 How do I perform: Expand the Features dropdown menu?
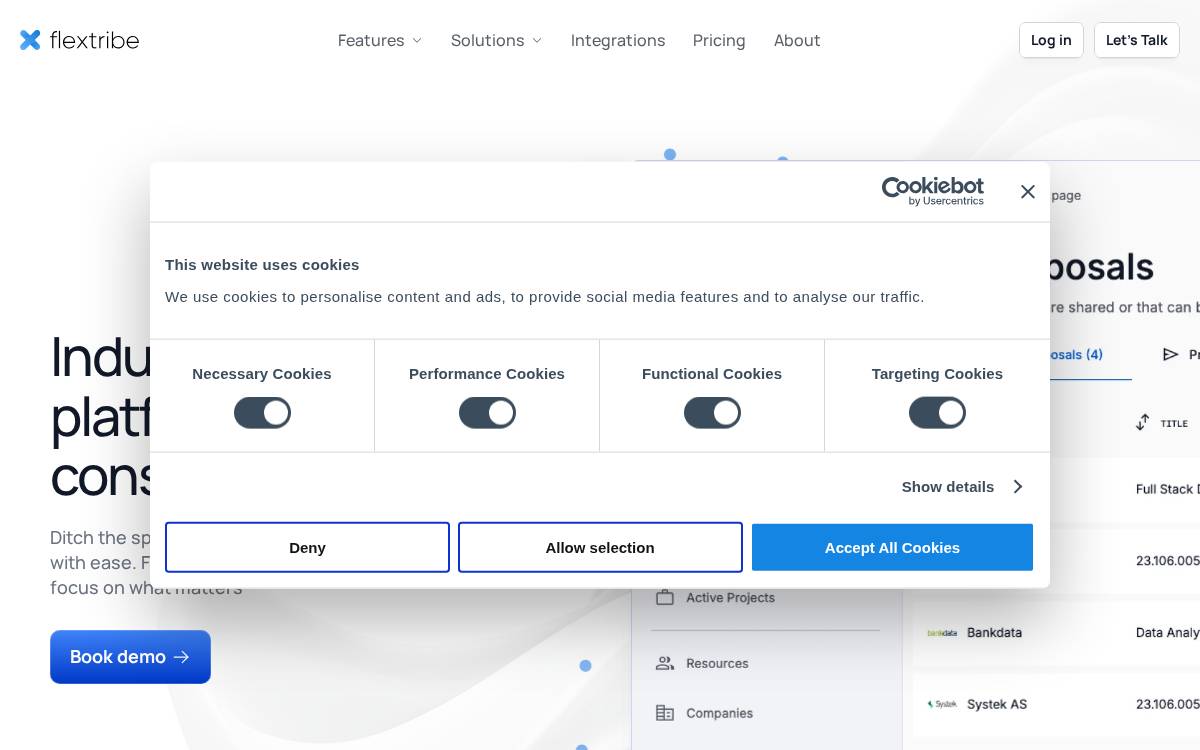click(380, 40)
